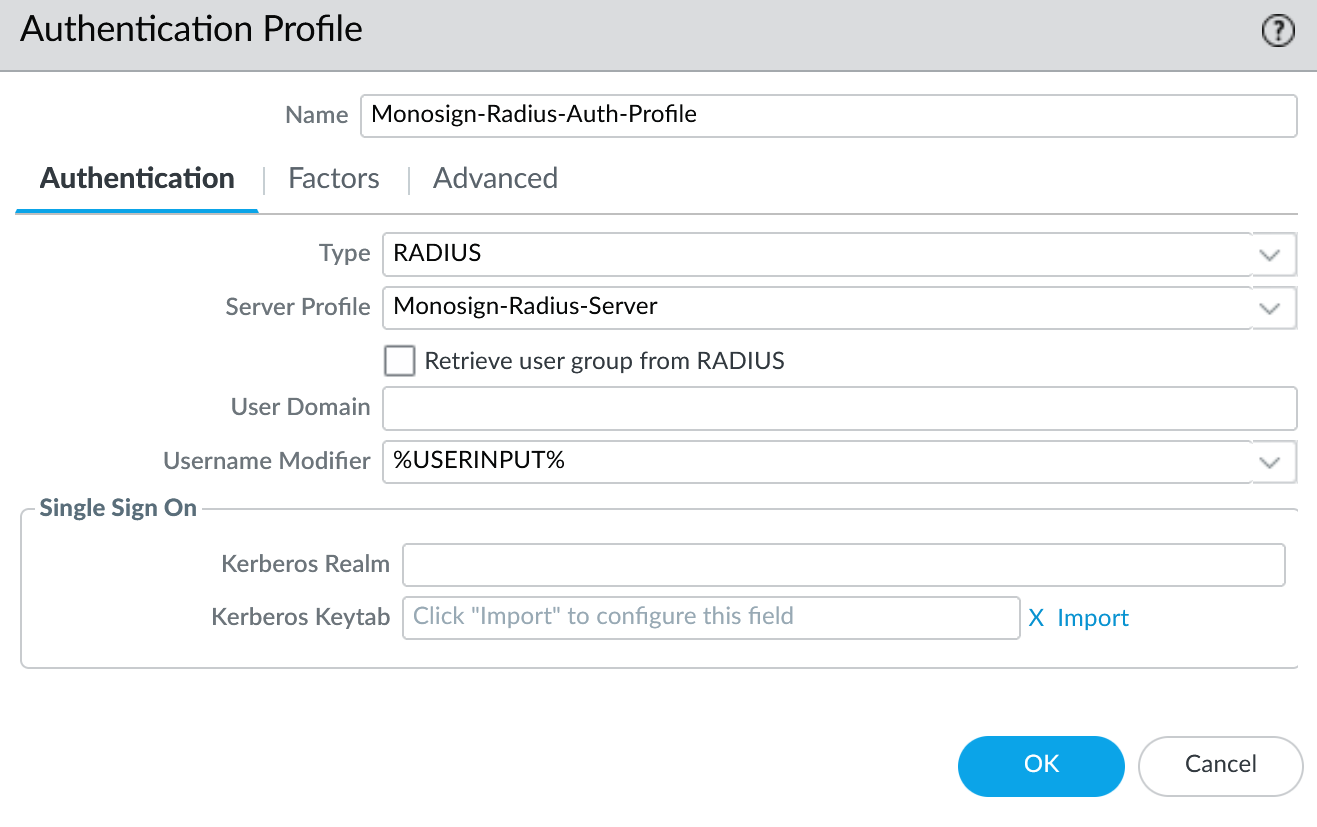
Task: Focus the Name field with Monosign-Radius-Auth-Profile
Action: tap(828, 115)
